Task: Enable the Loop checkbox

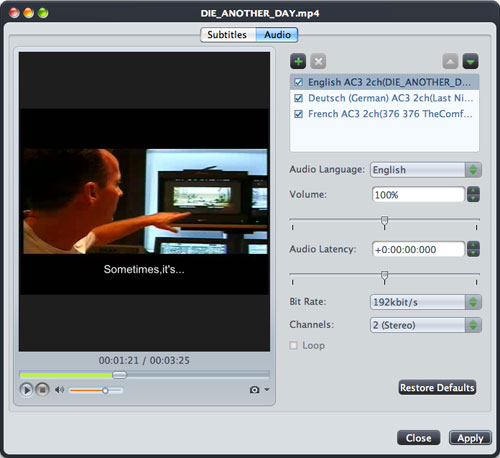Action: pos(293,345)
